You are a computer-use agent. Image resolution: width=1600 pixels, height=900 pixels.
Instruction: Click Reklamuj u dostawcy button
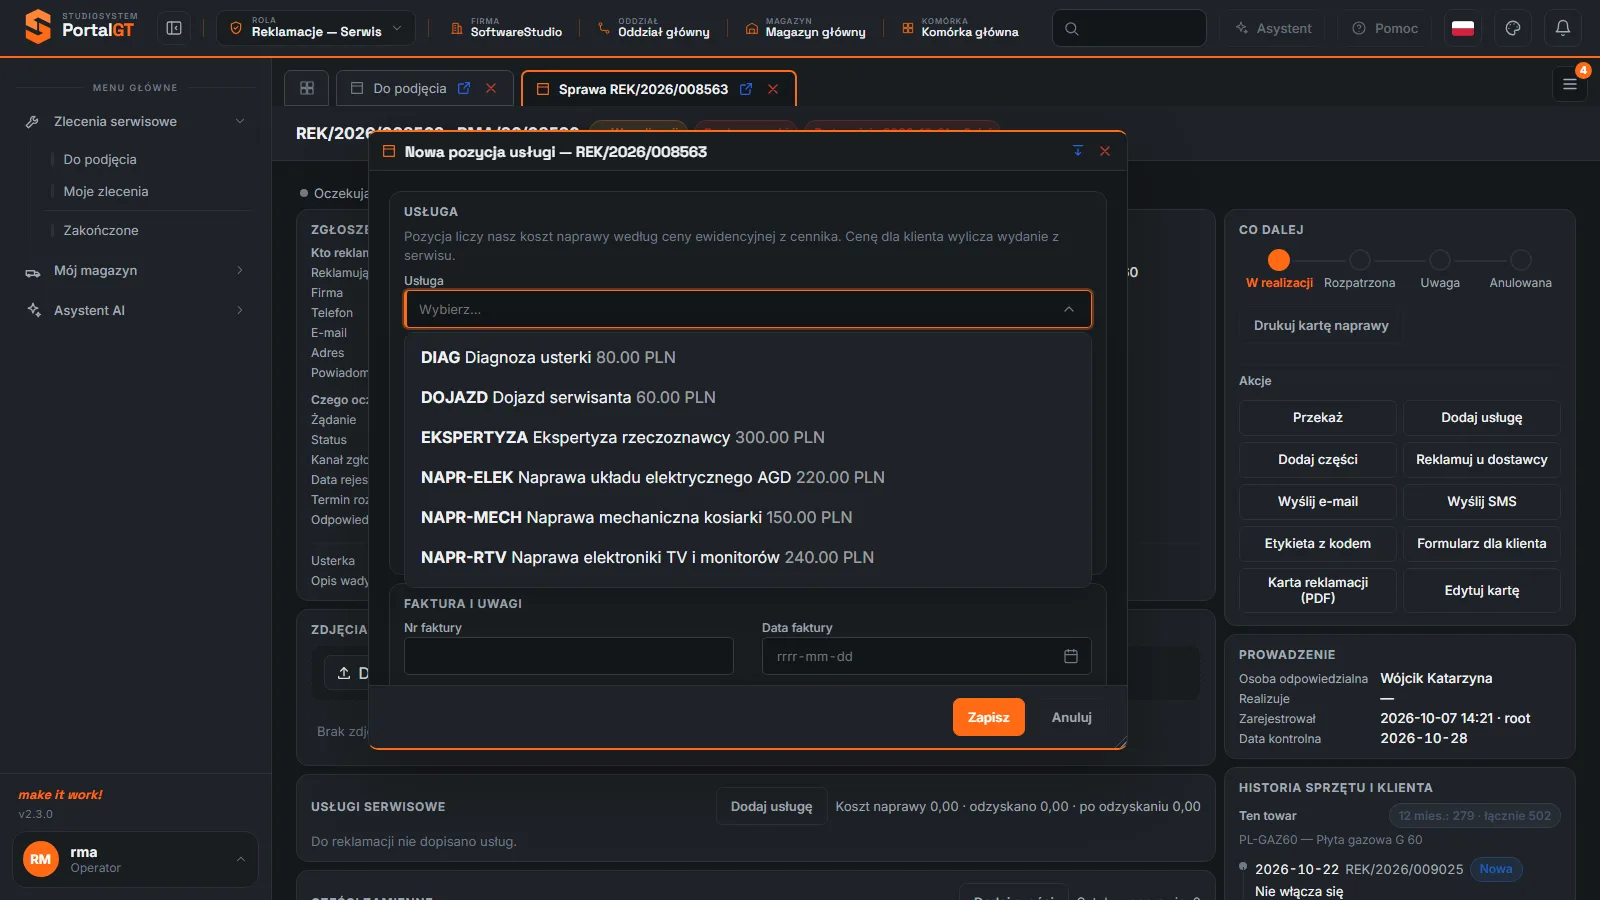1482,459
